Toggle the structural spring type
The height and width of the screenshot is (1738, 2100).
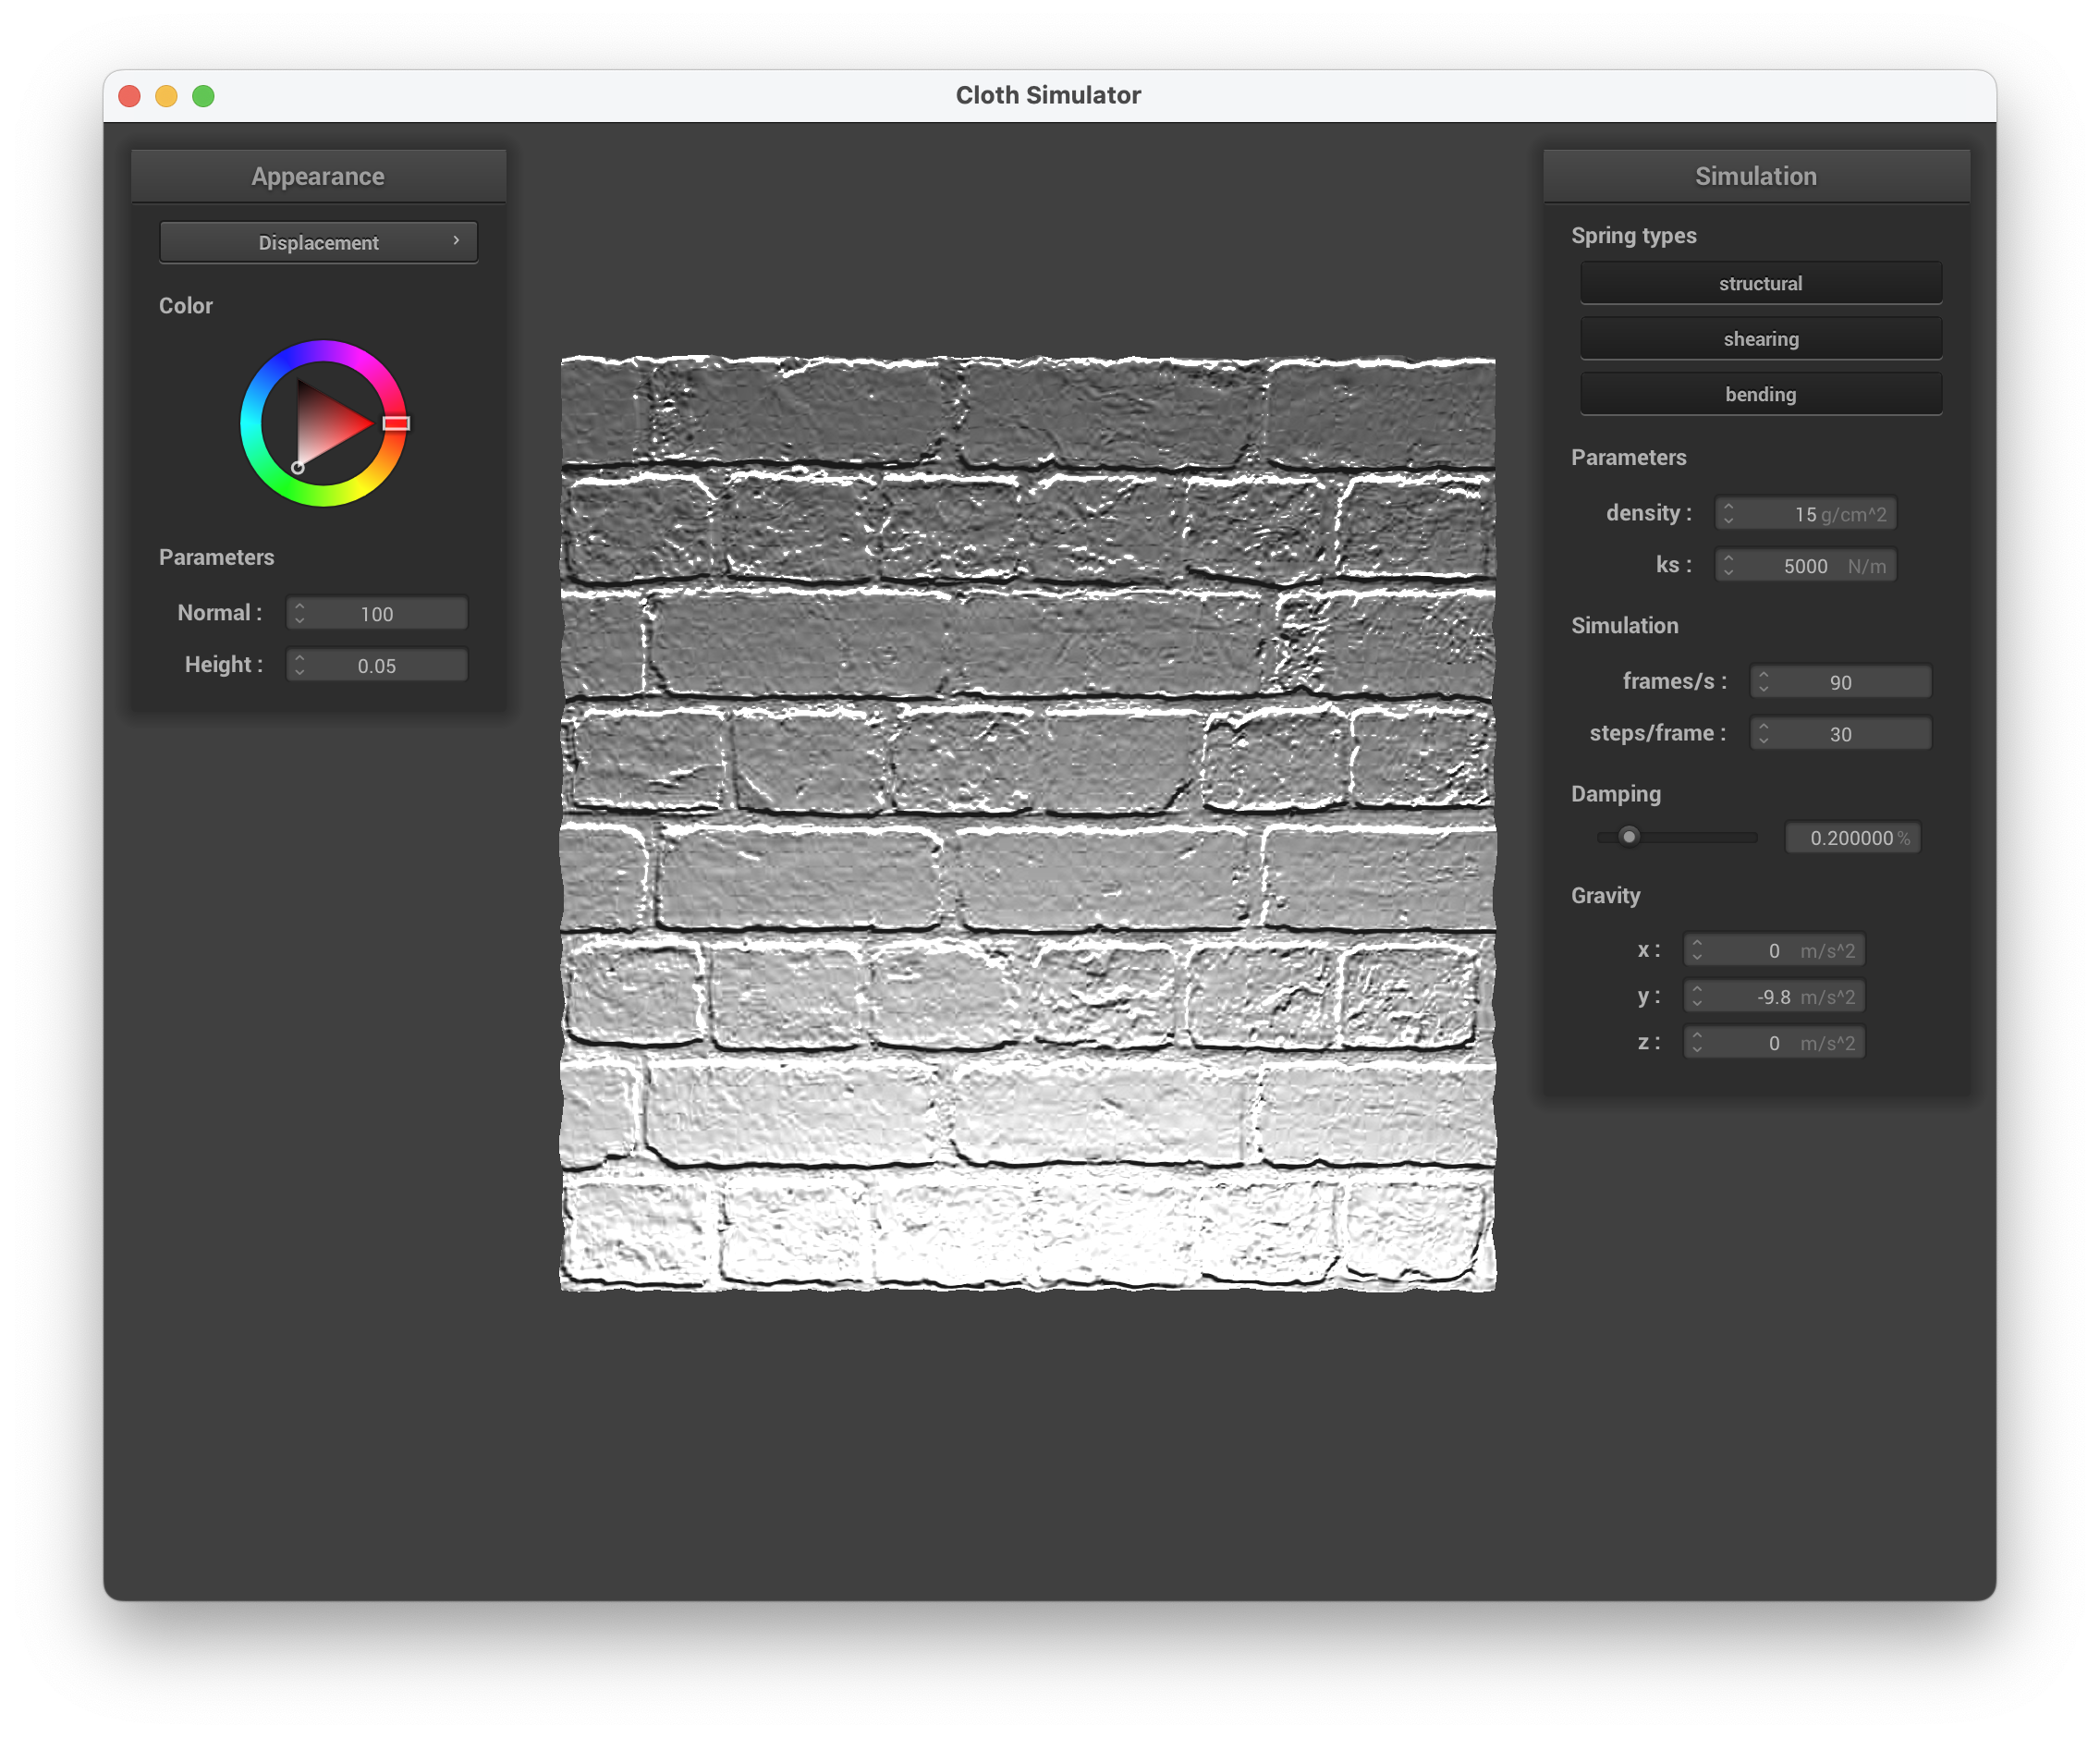[x=1760, y=283]
